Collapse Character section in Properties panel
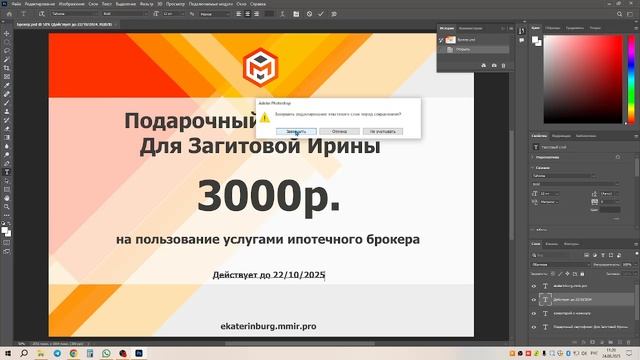 coord(533,168)
